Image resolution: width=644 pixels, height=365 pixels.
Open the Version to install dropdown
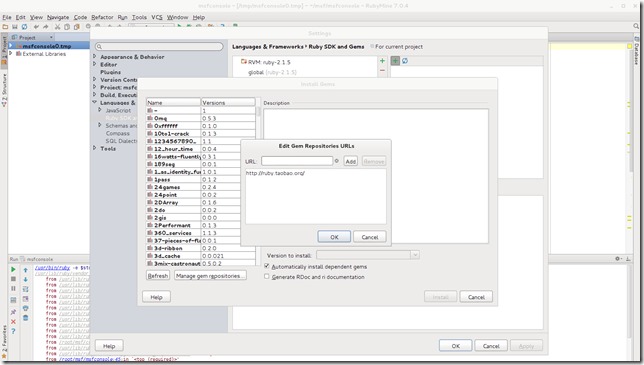(x=415, y=255)
